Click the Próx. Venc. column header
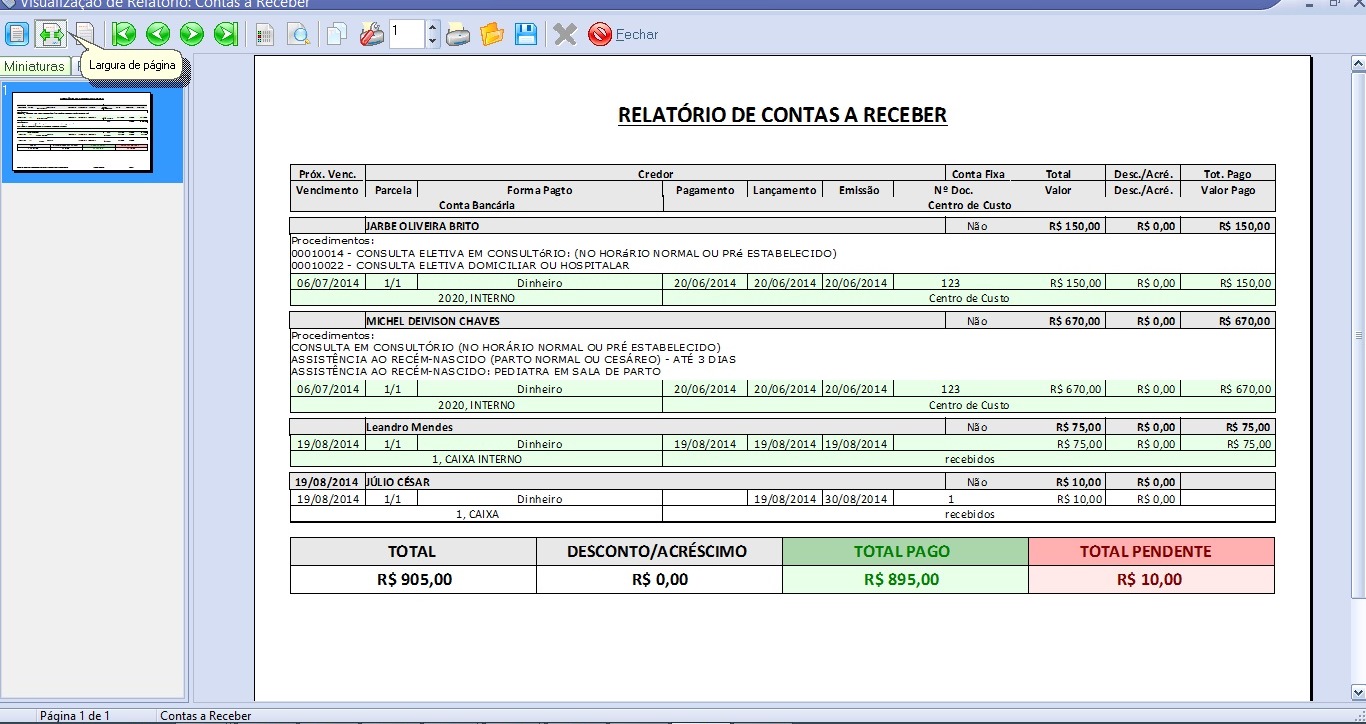Screen dimensions: 1366x724 tap(328, 174)
